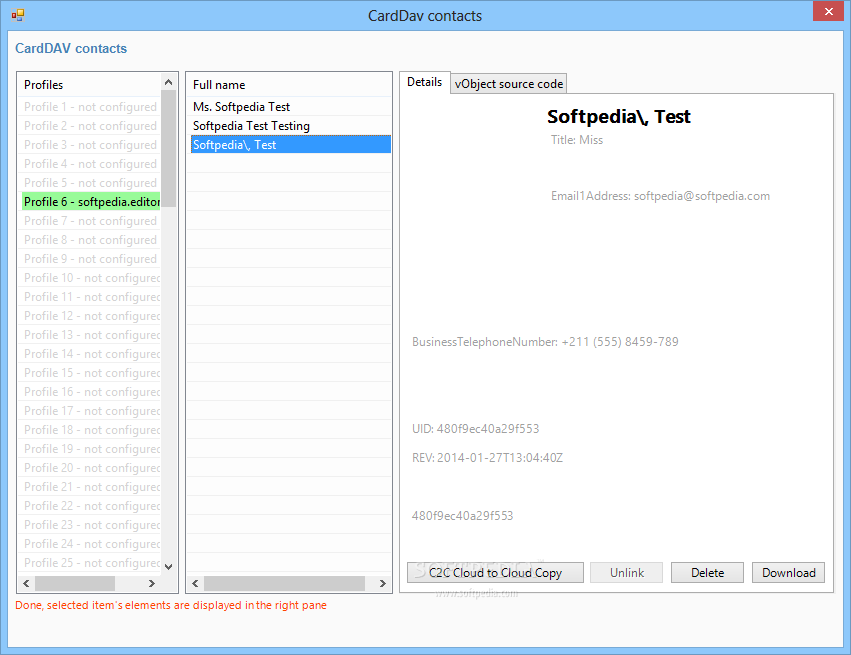Select Profile 18 - not configured
The height and width of the screenshot is (655, 851).
pyautogui.click(x=91, y=430)
